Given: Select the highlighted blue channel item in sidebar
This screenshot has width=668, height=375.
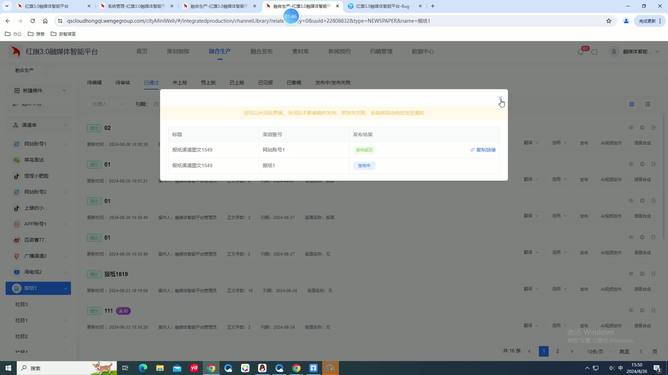Looking at the screenshot, I should 38,288.
